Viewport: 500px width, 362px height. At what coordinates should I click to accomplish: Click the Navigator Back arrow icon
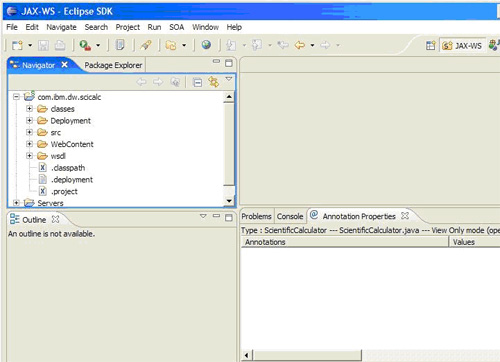142,82
